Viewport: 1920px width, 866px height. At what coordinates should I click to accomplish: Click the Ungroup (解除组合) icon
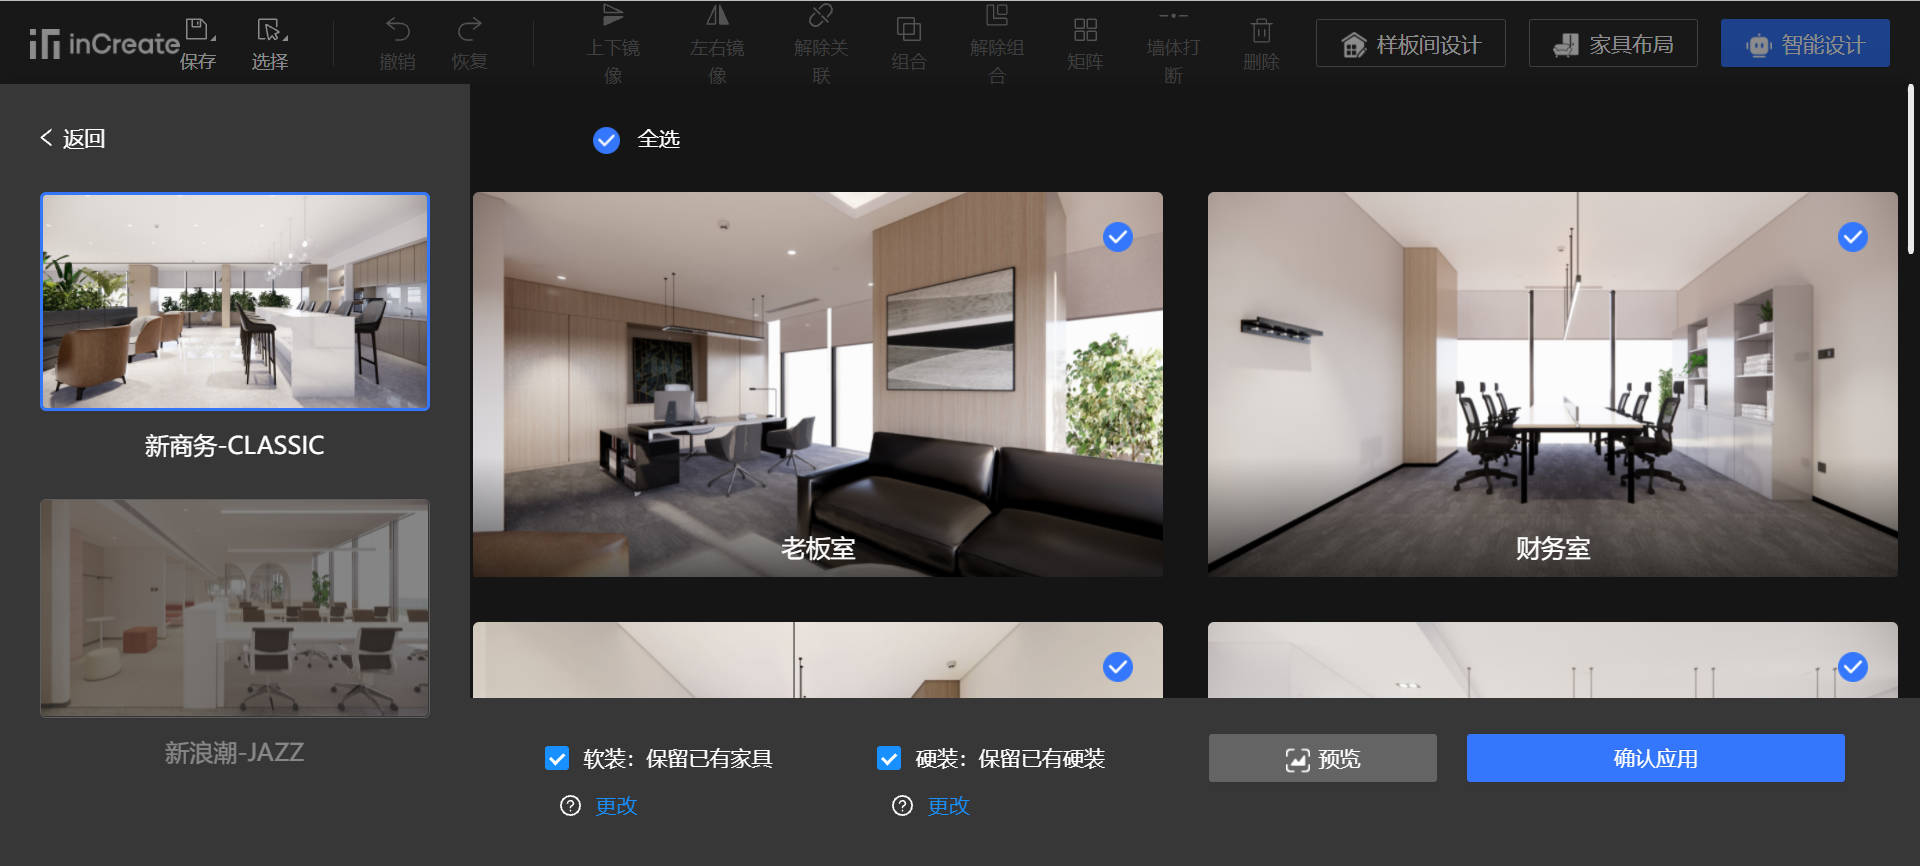[x=997, y=15]
